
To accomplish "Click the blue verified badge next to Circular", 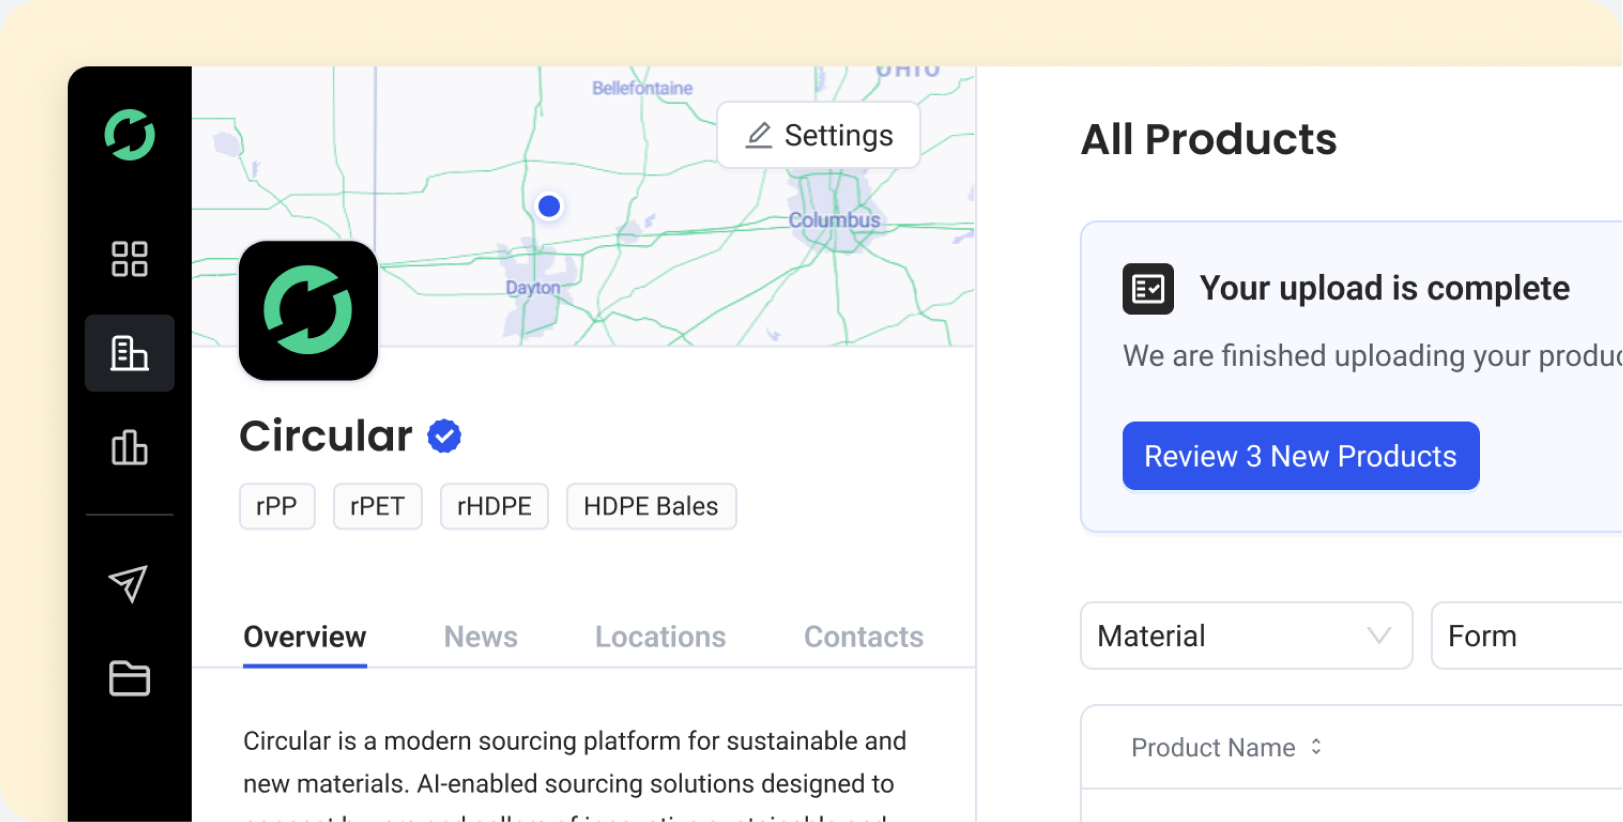I will click(x=444, y=436).
